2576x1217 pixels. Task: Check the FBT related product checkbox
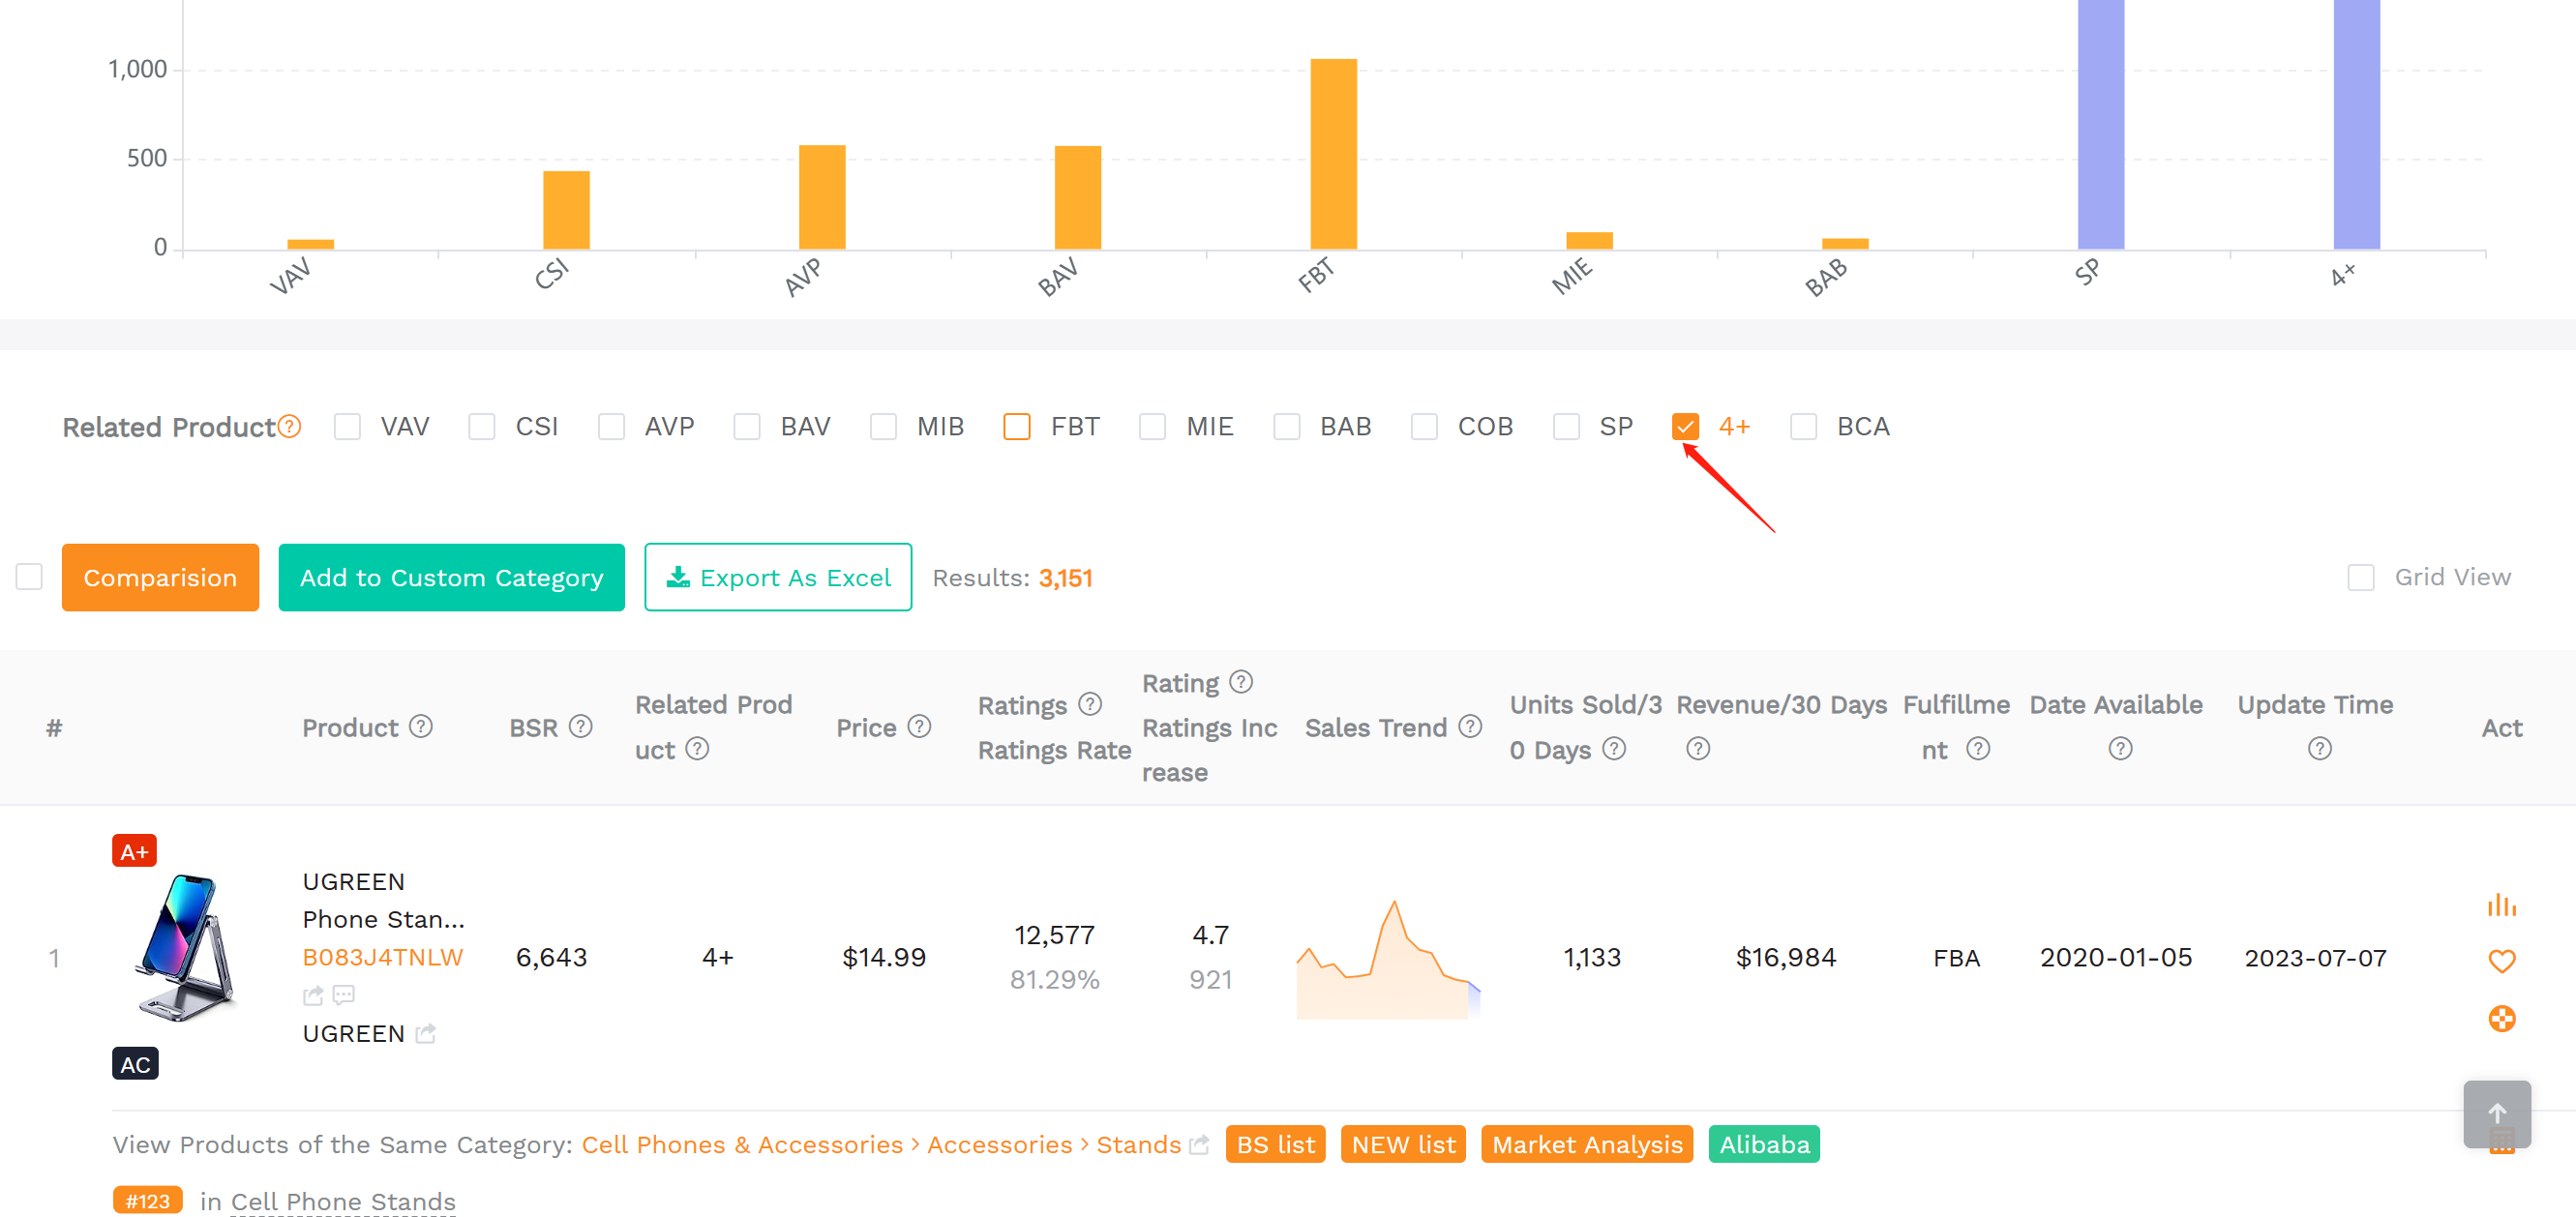pyautogui.click(x=1017, y=427)
